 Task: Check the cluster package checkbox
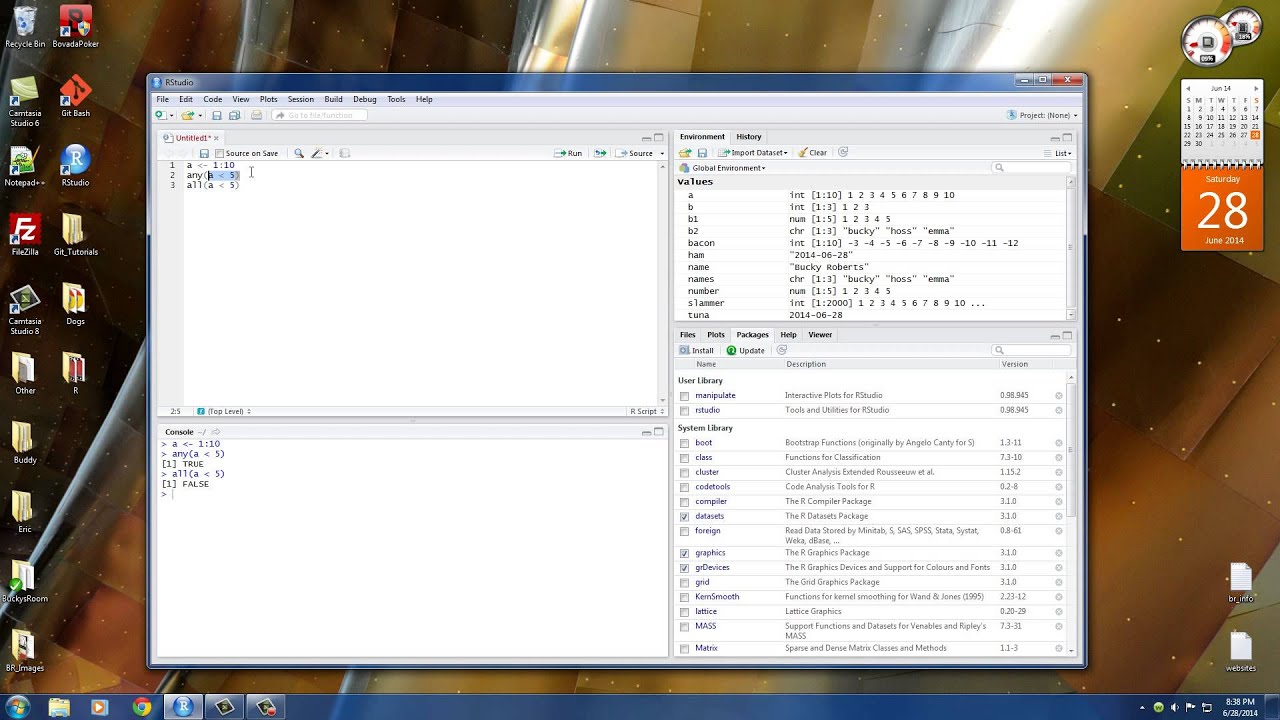[x=684, y=472]
